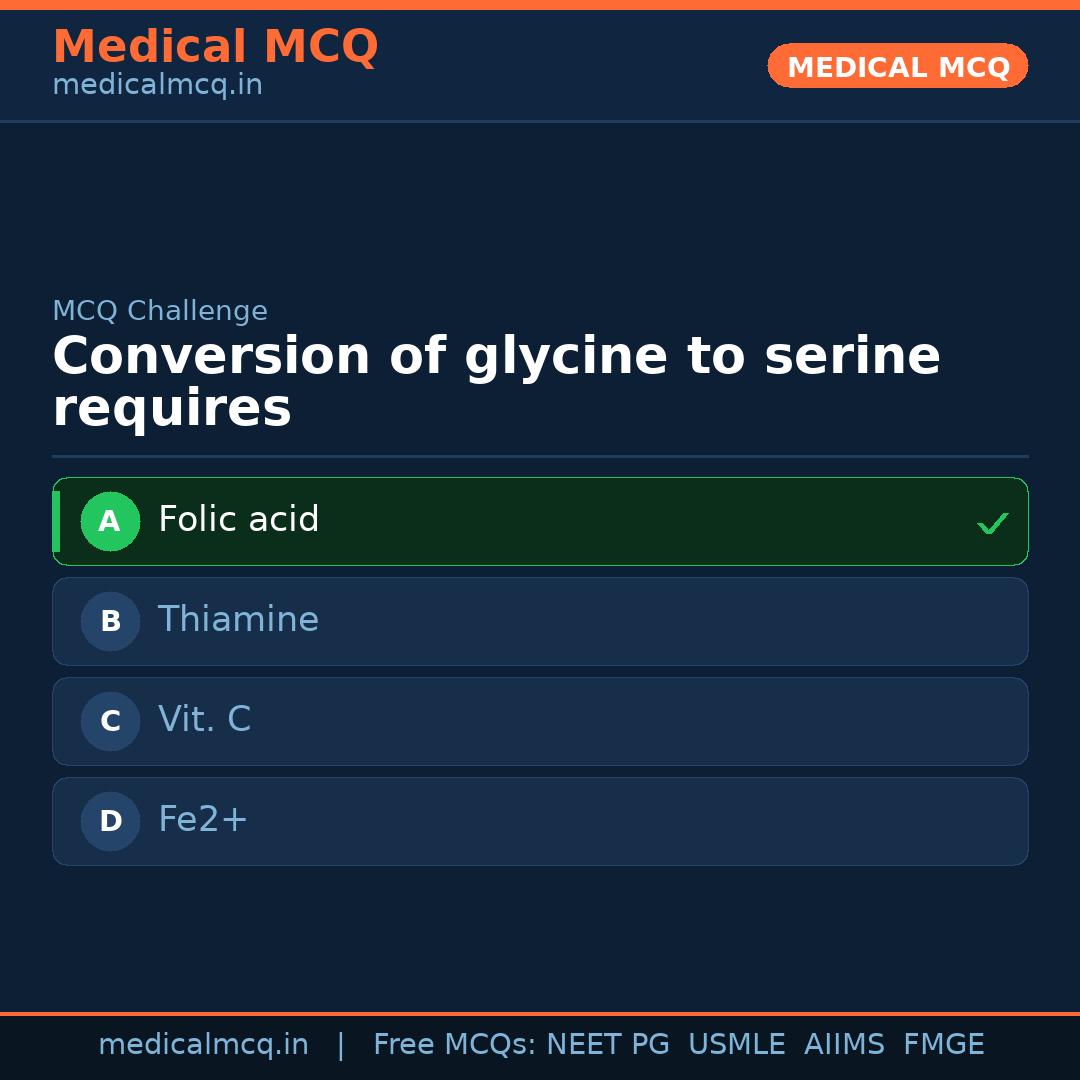Click the green A circle icon
This screenshot has width=1080, height=1080.
(110, 521)
